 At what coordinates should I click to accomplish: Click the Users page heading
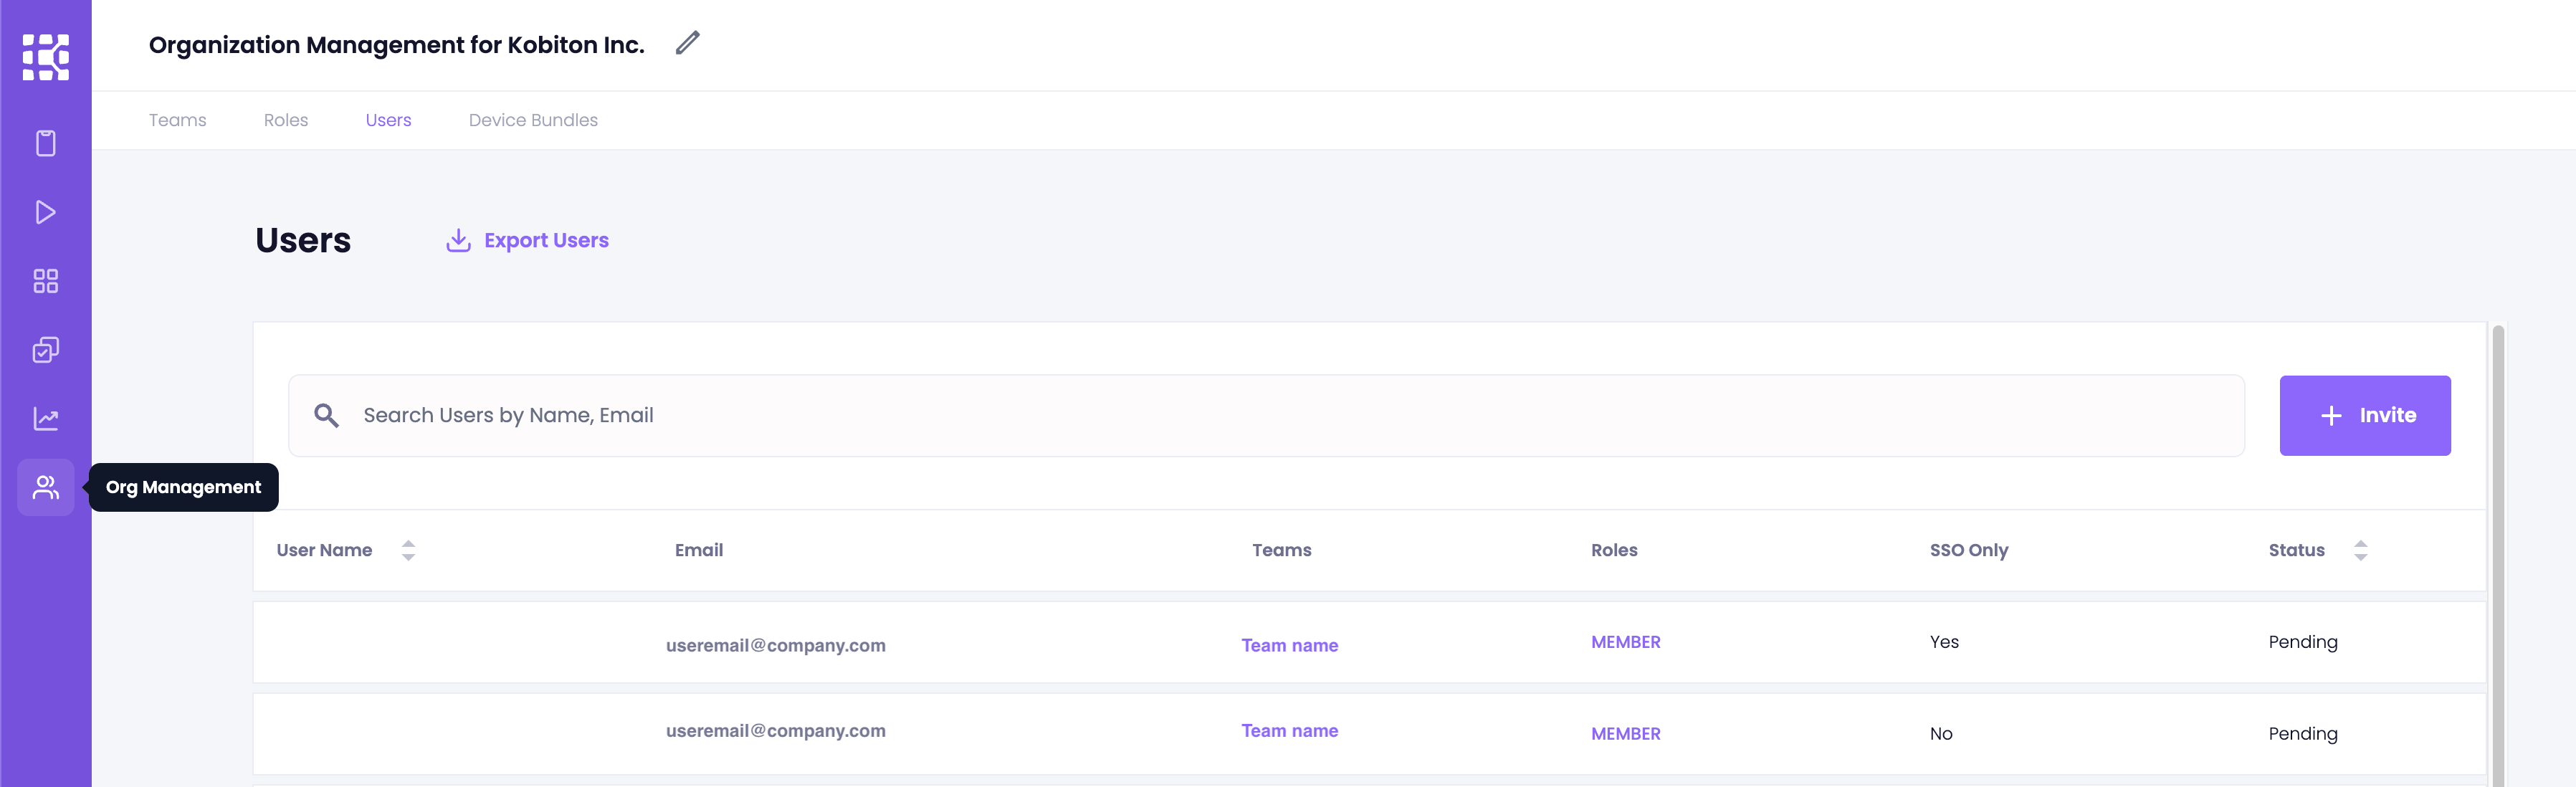tap(303, 240)
